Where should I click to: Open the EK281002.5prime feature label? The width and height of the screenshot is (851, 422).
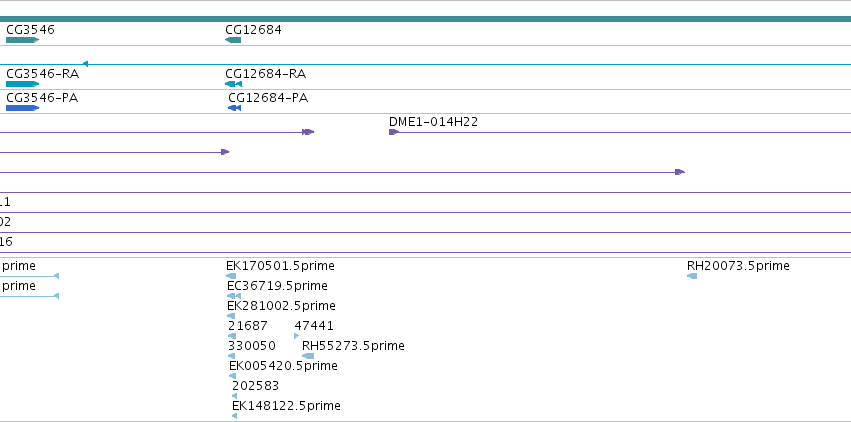[x=281, y=306]
